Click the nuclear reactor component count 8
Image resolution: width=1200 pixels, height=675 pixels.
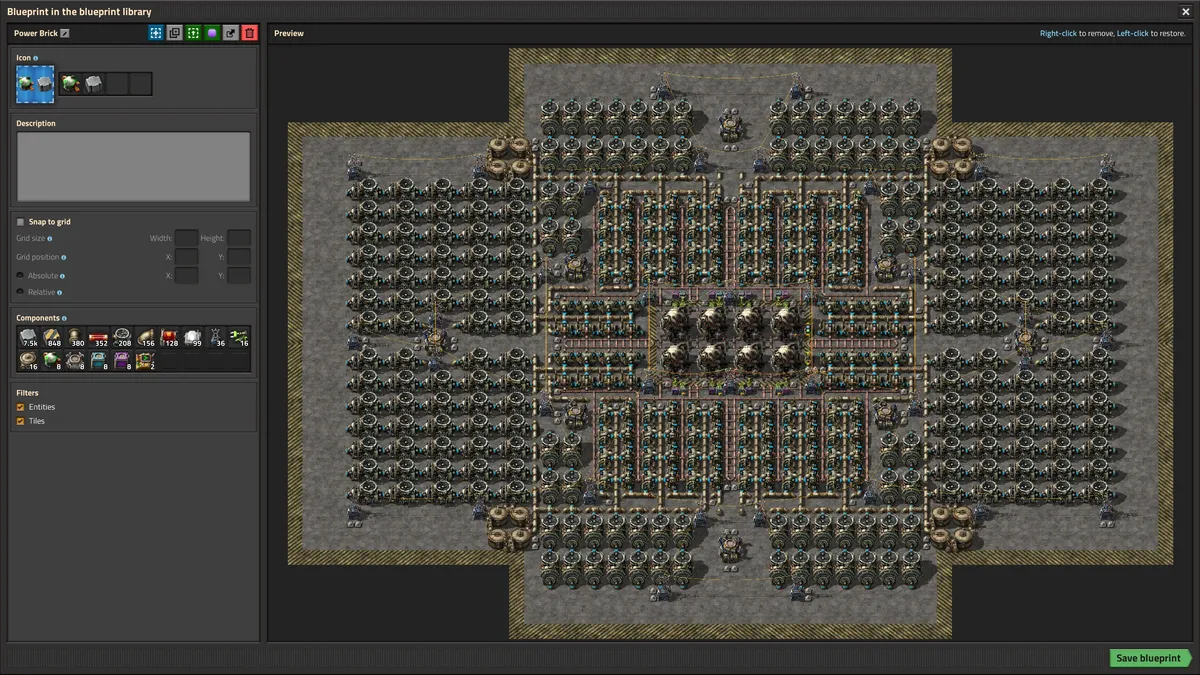coord(52,360)
